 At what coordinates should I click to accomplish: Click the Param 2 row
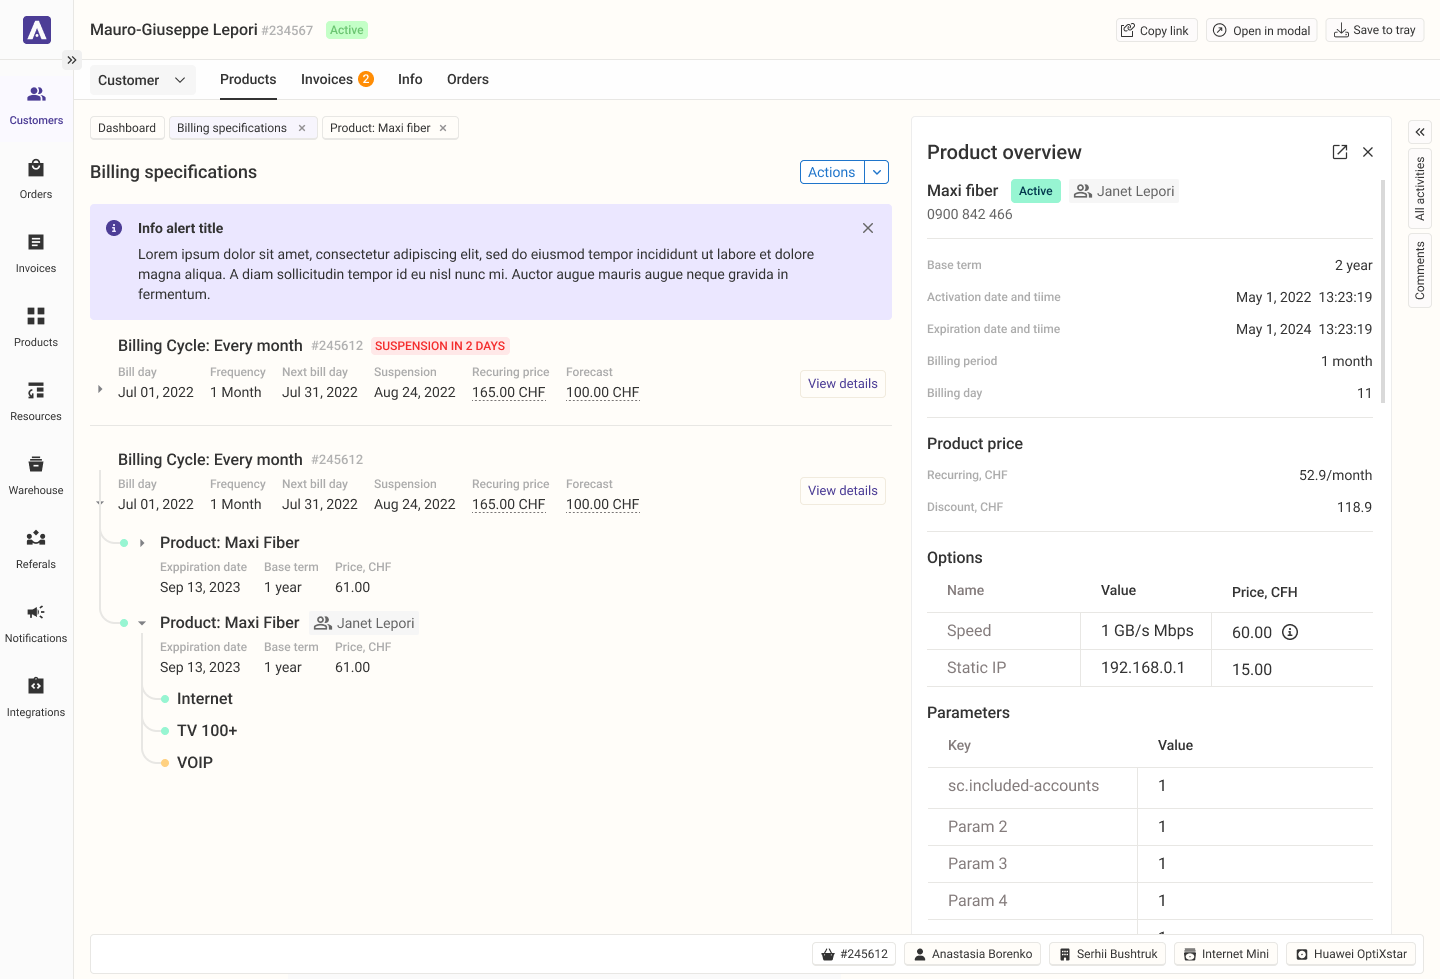(1150, 827)
